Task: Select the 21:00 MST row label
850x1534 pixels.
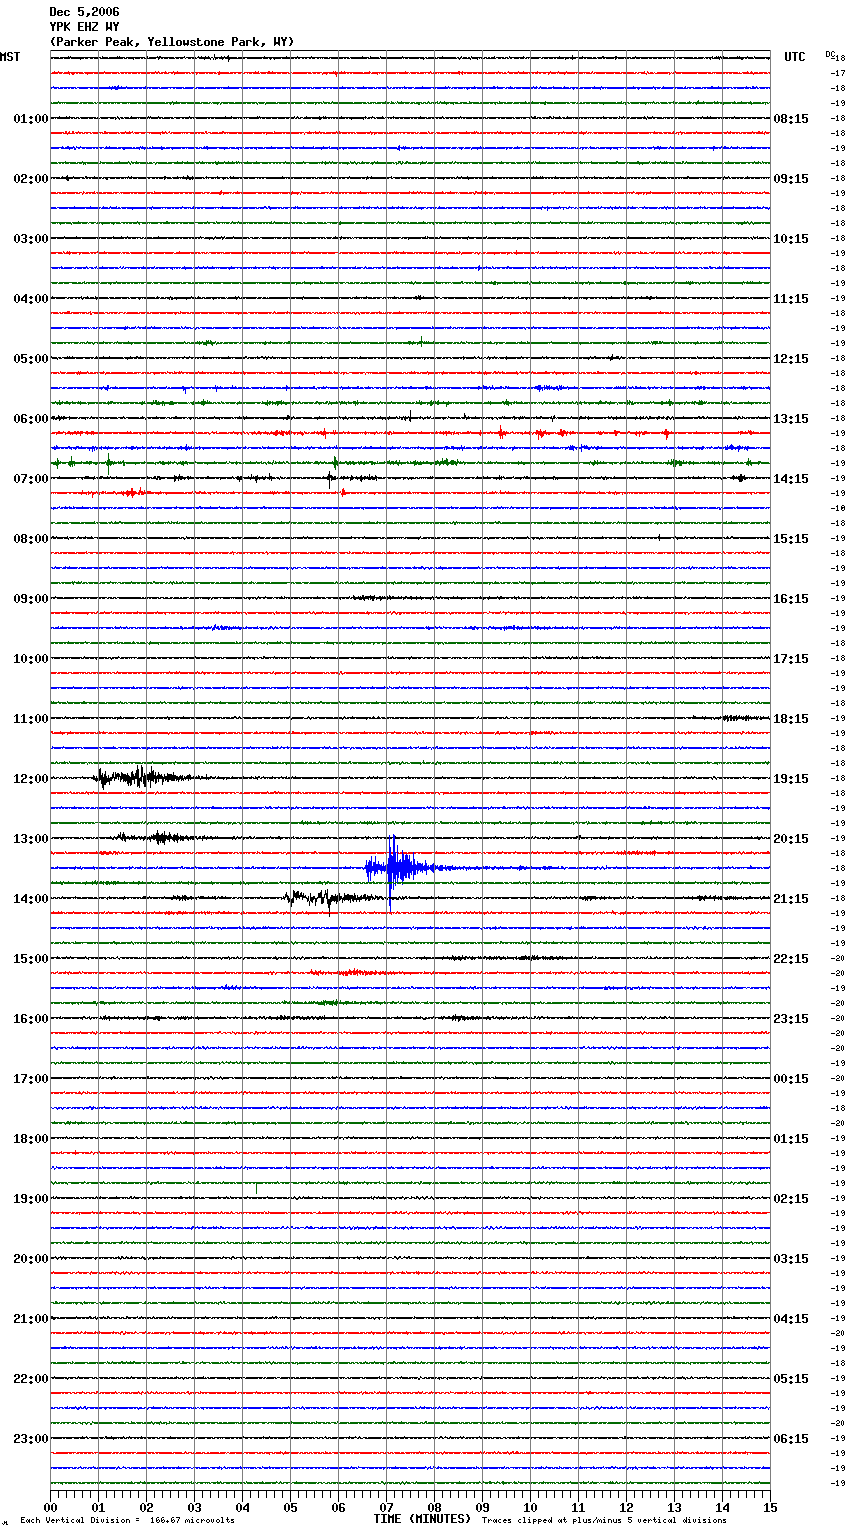Action: 31,1319
